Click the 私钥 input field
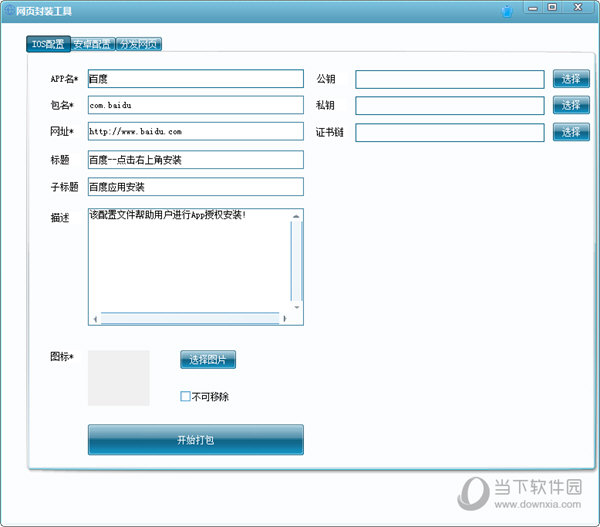600x527 pixels. pos(450,105)
